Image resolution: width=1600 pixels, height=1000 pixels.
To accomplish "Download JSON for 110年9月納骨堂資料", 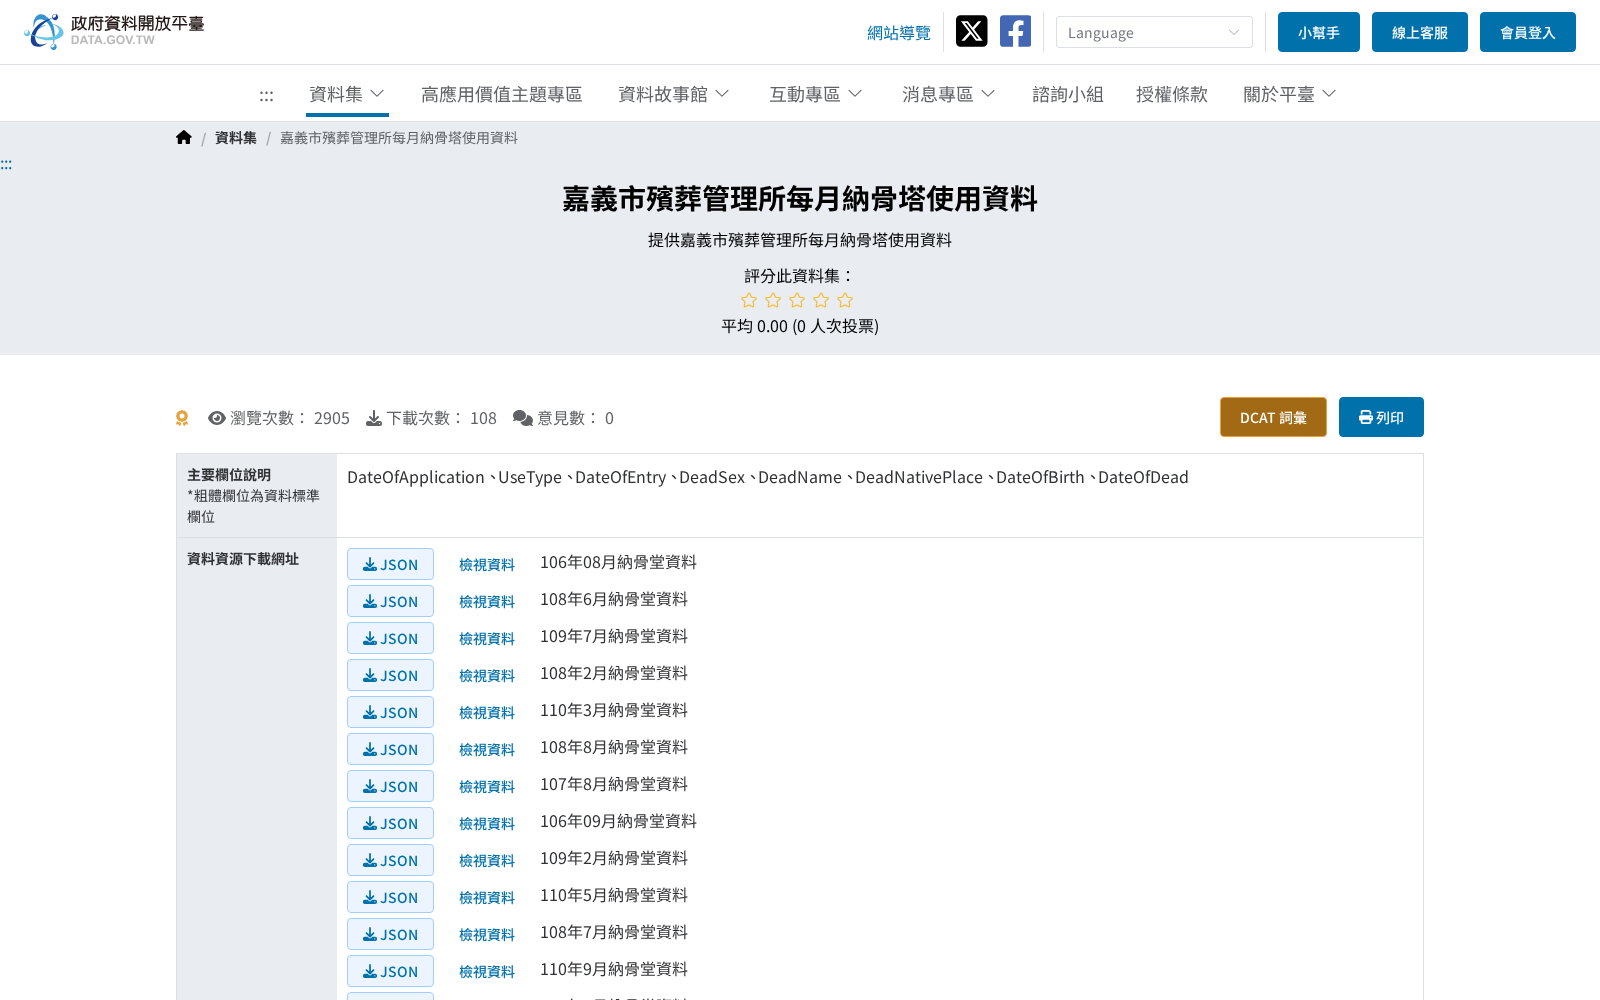I will (x=390, y=971).
